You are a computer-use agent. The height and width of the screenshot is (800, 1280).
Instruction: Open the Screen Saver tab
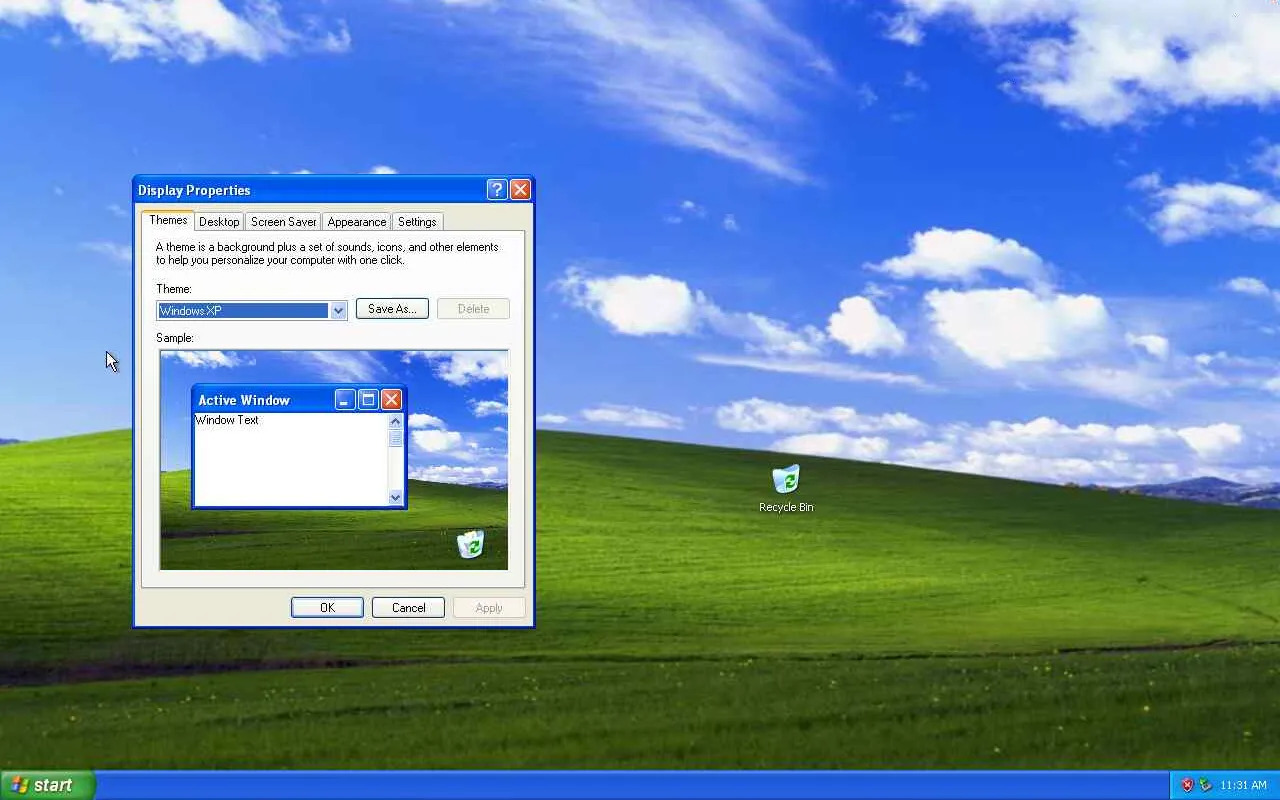tap(283, 222)
